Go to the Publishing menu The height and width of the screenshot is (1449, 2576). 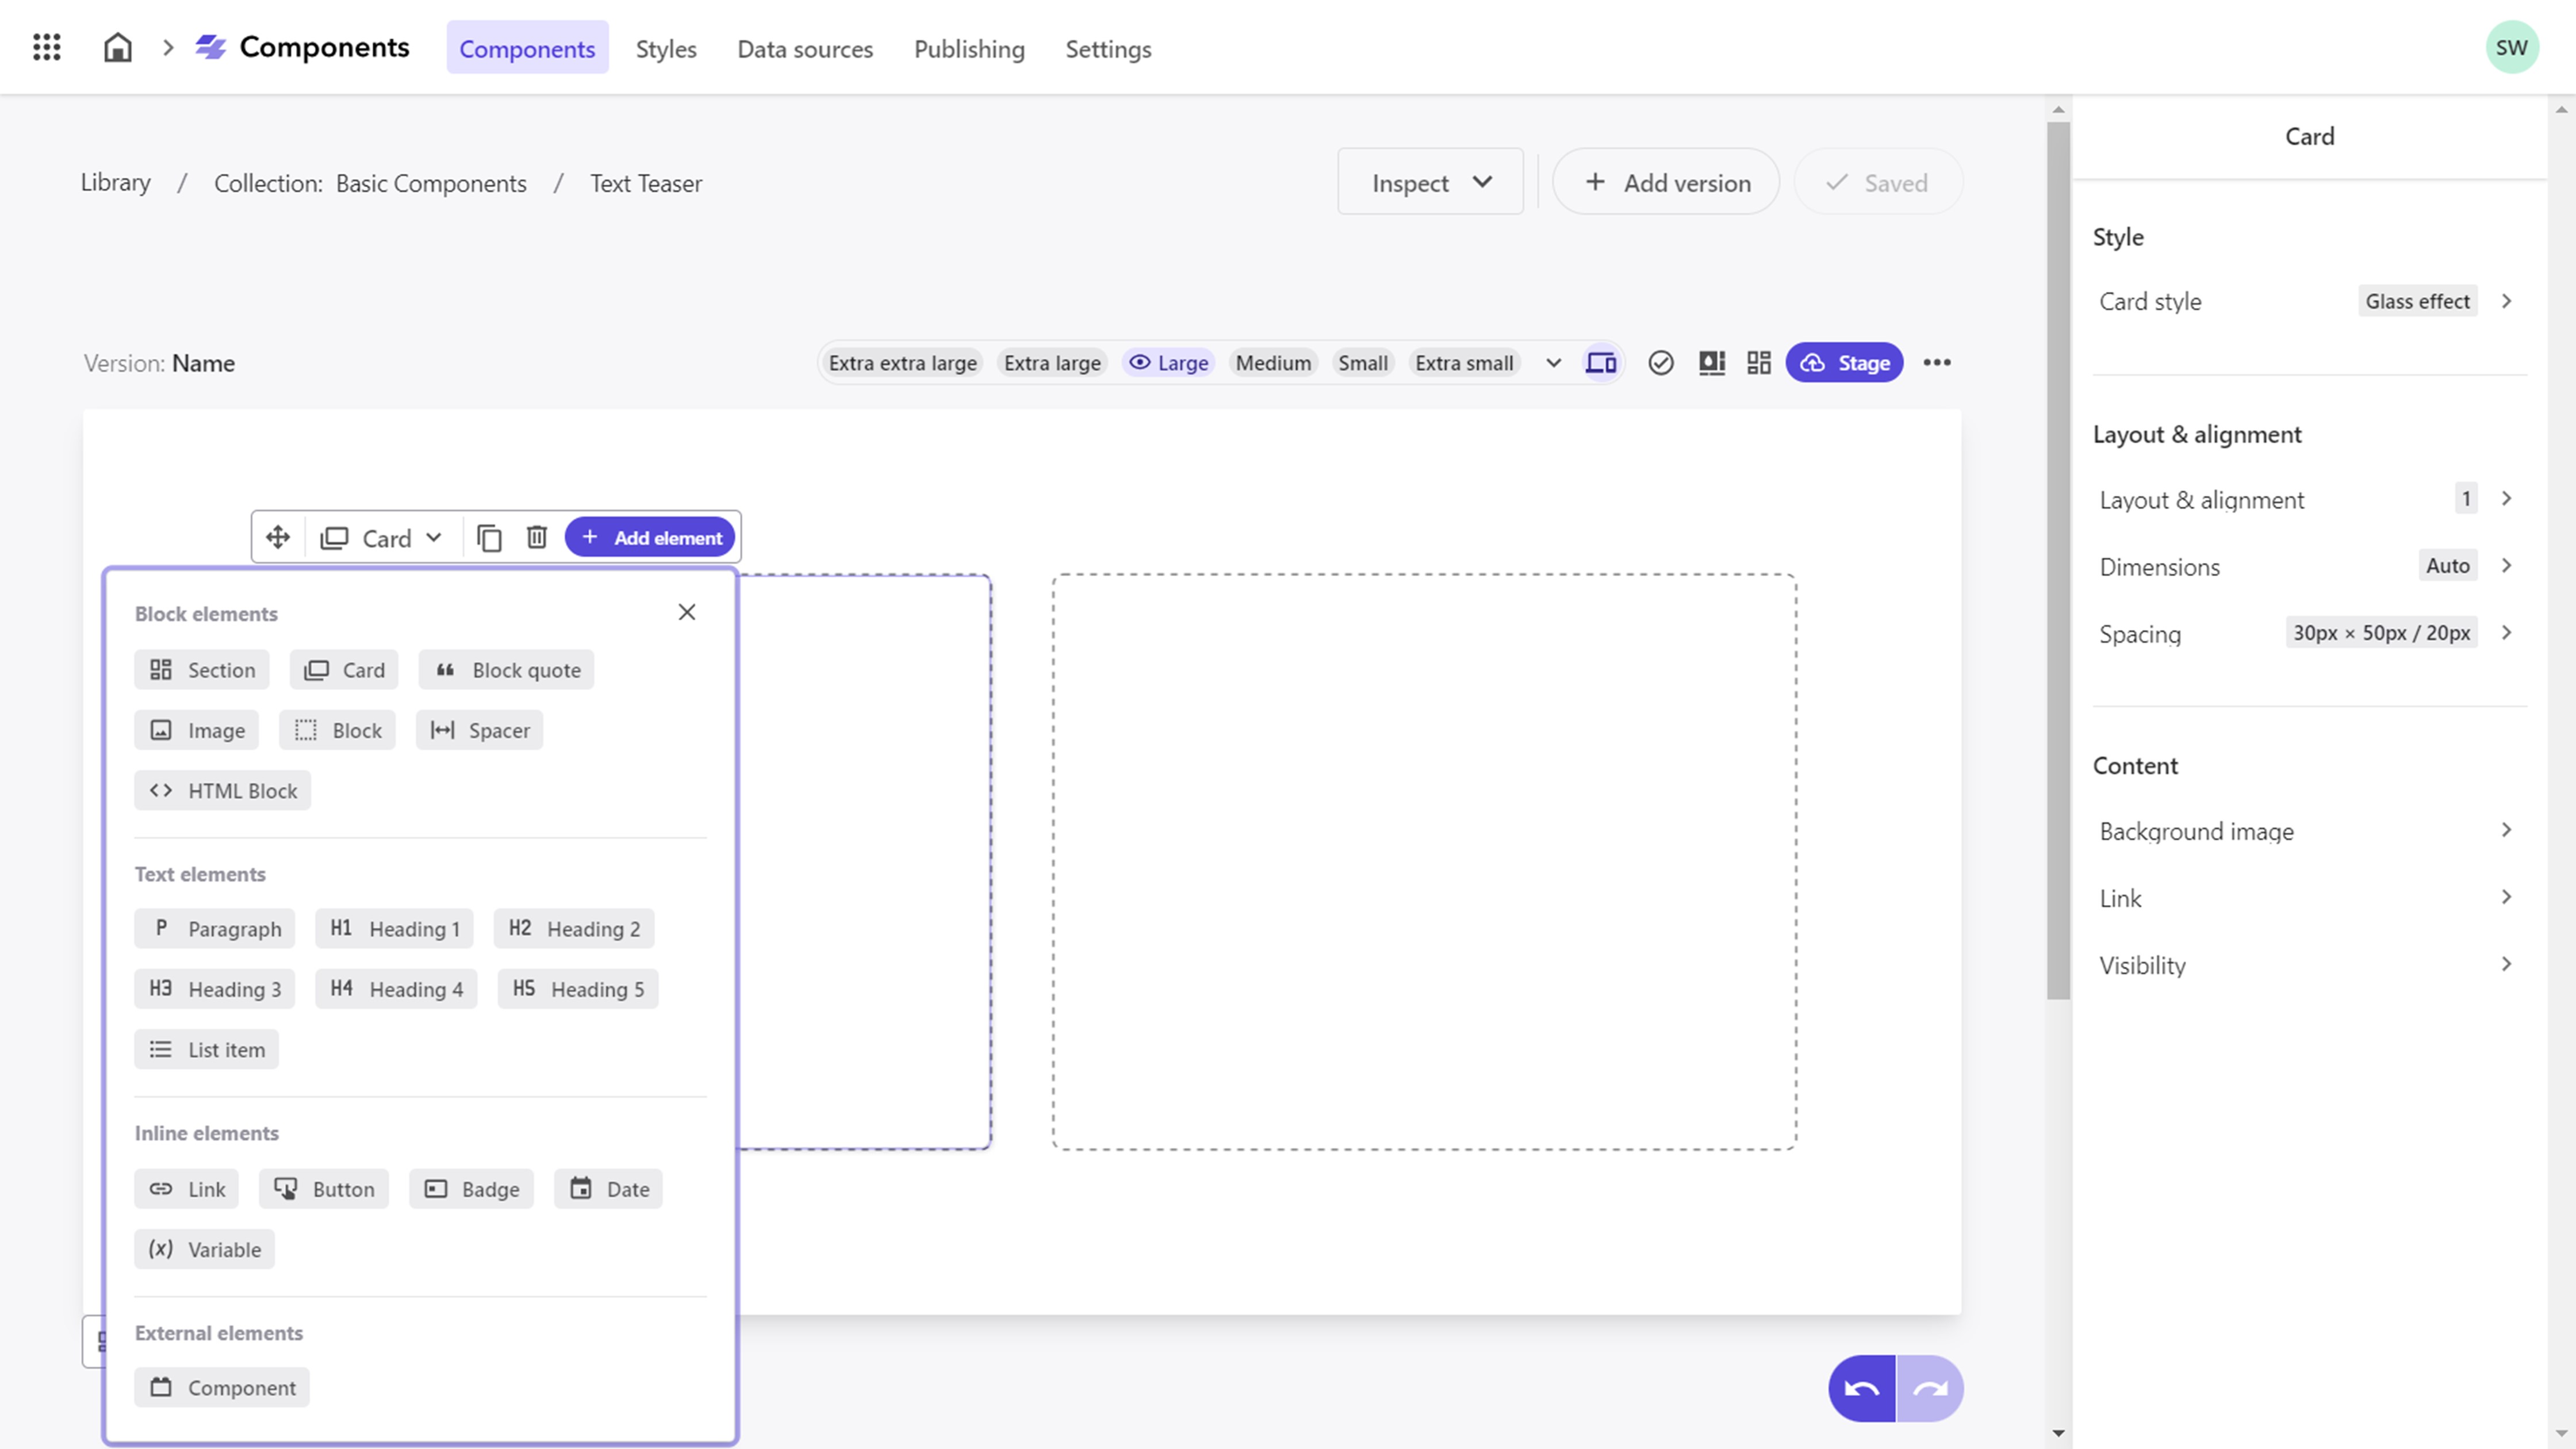[969, 49]
